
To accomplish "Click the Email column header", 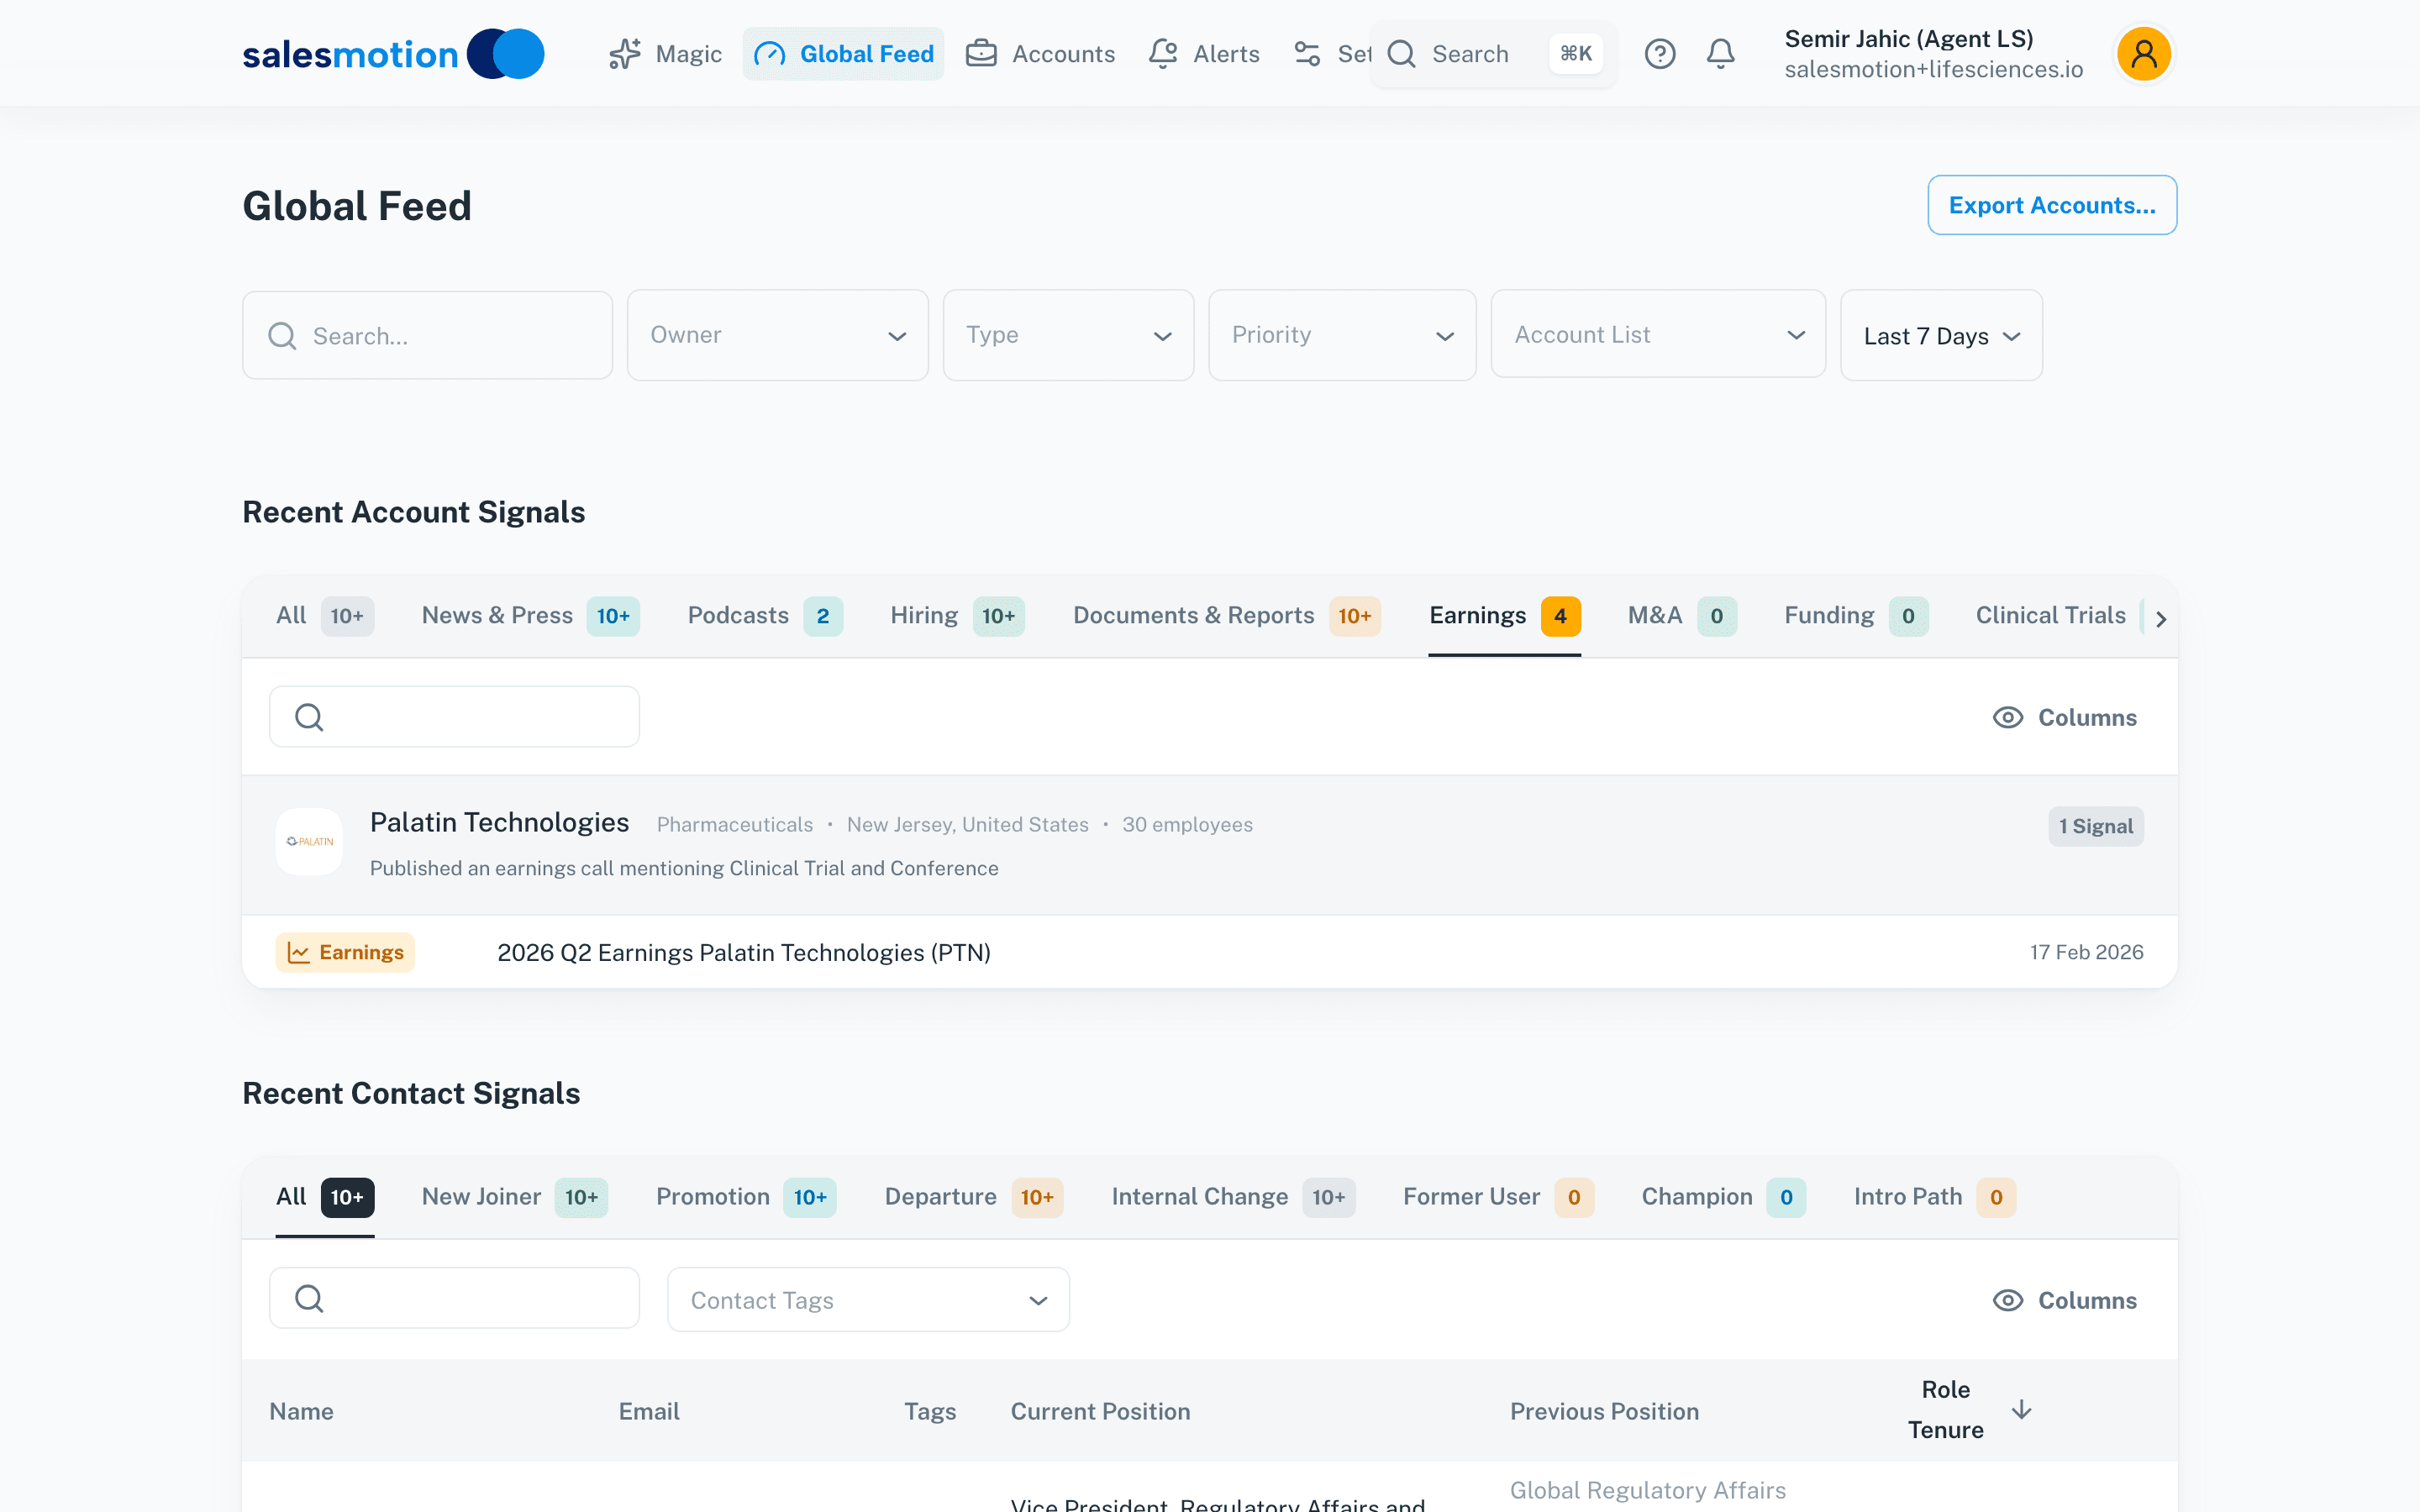I will [x=649, y=1411].
